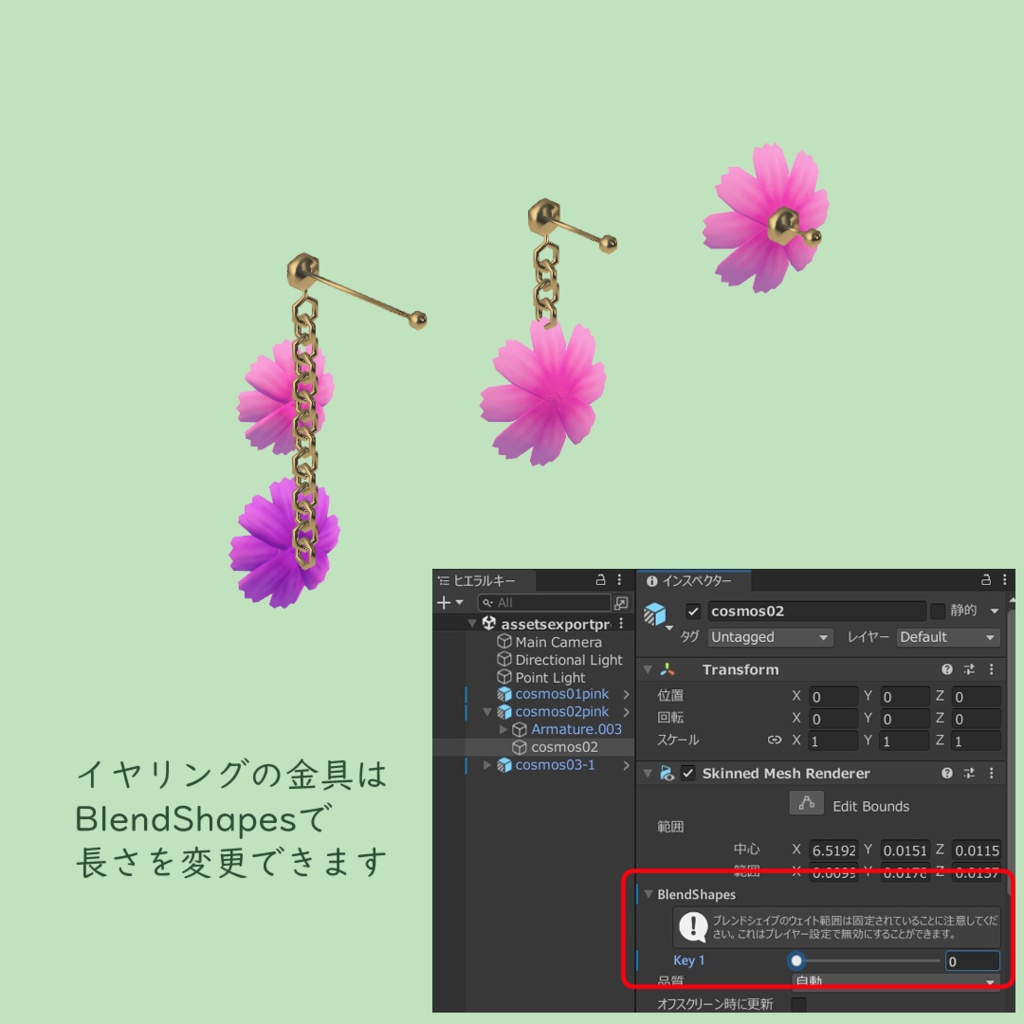Image resolution: width=1024 pixels, height=1024 pixels.
Task: Click the scale constrain-proportions link icon
Action: tap(774, 740)
